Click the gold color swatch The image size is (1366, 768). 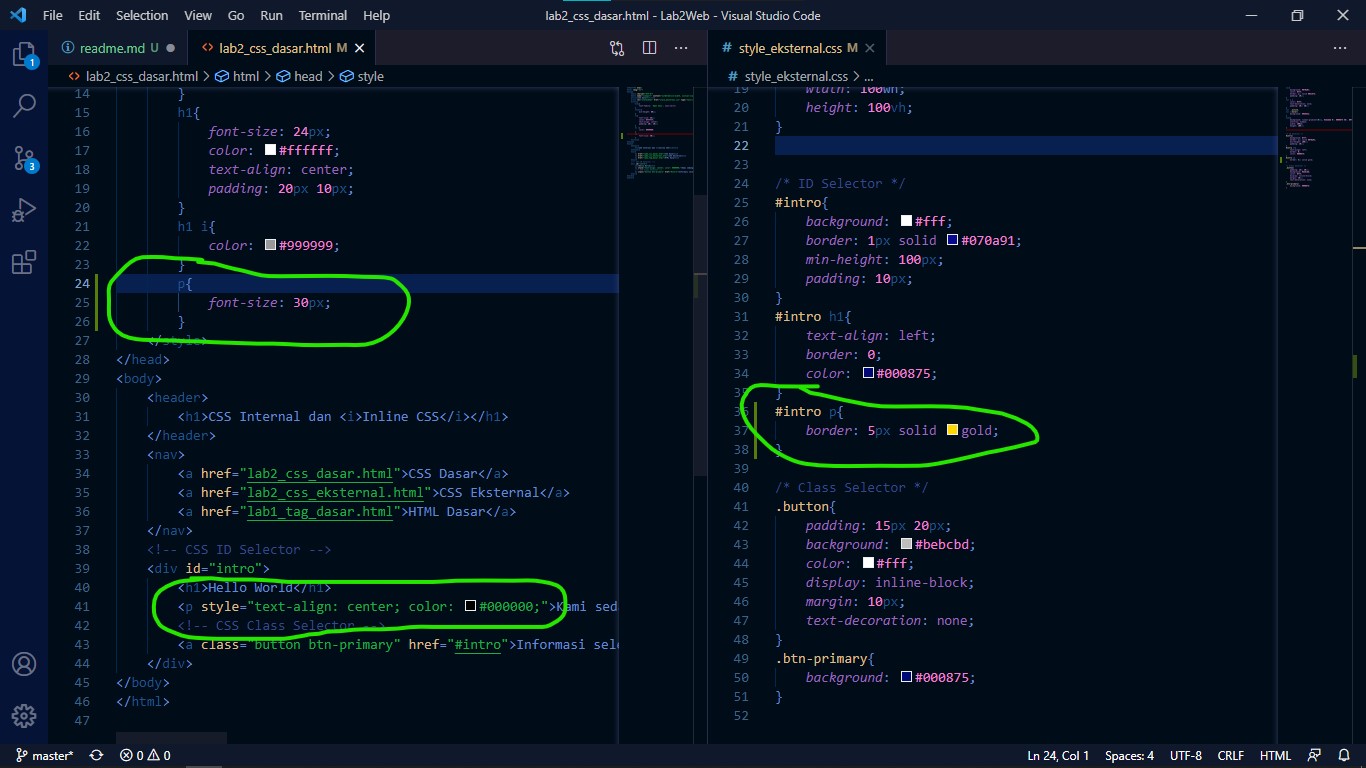[953, 431]
